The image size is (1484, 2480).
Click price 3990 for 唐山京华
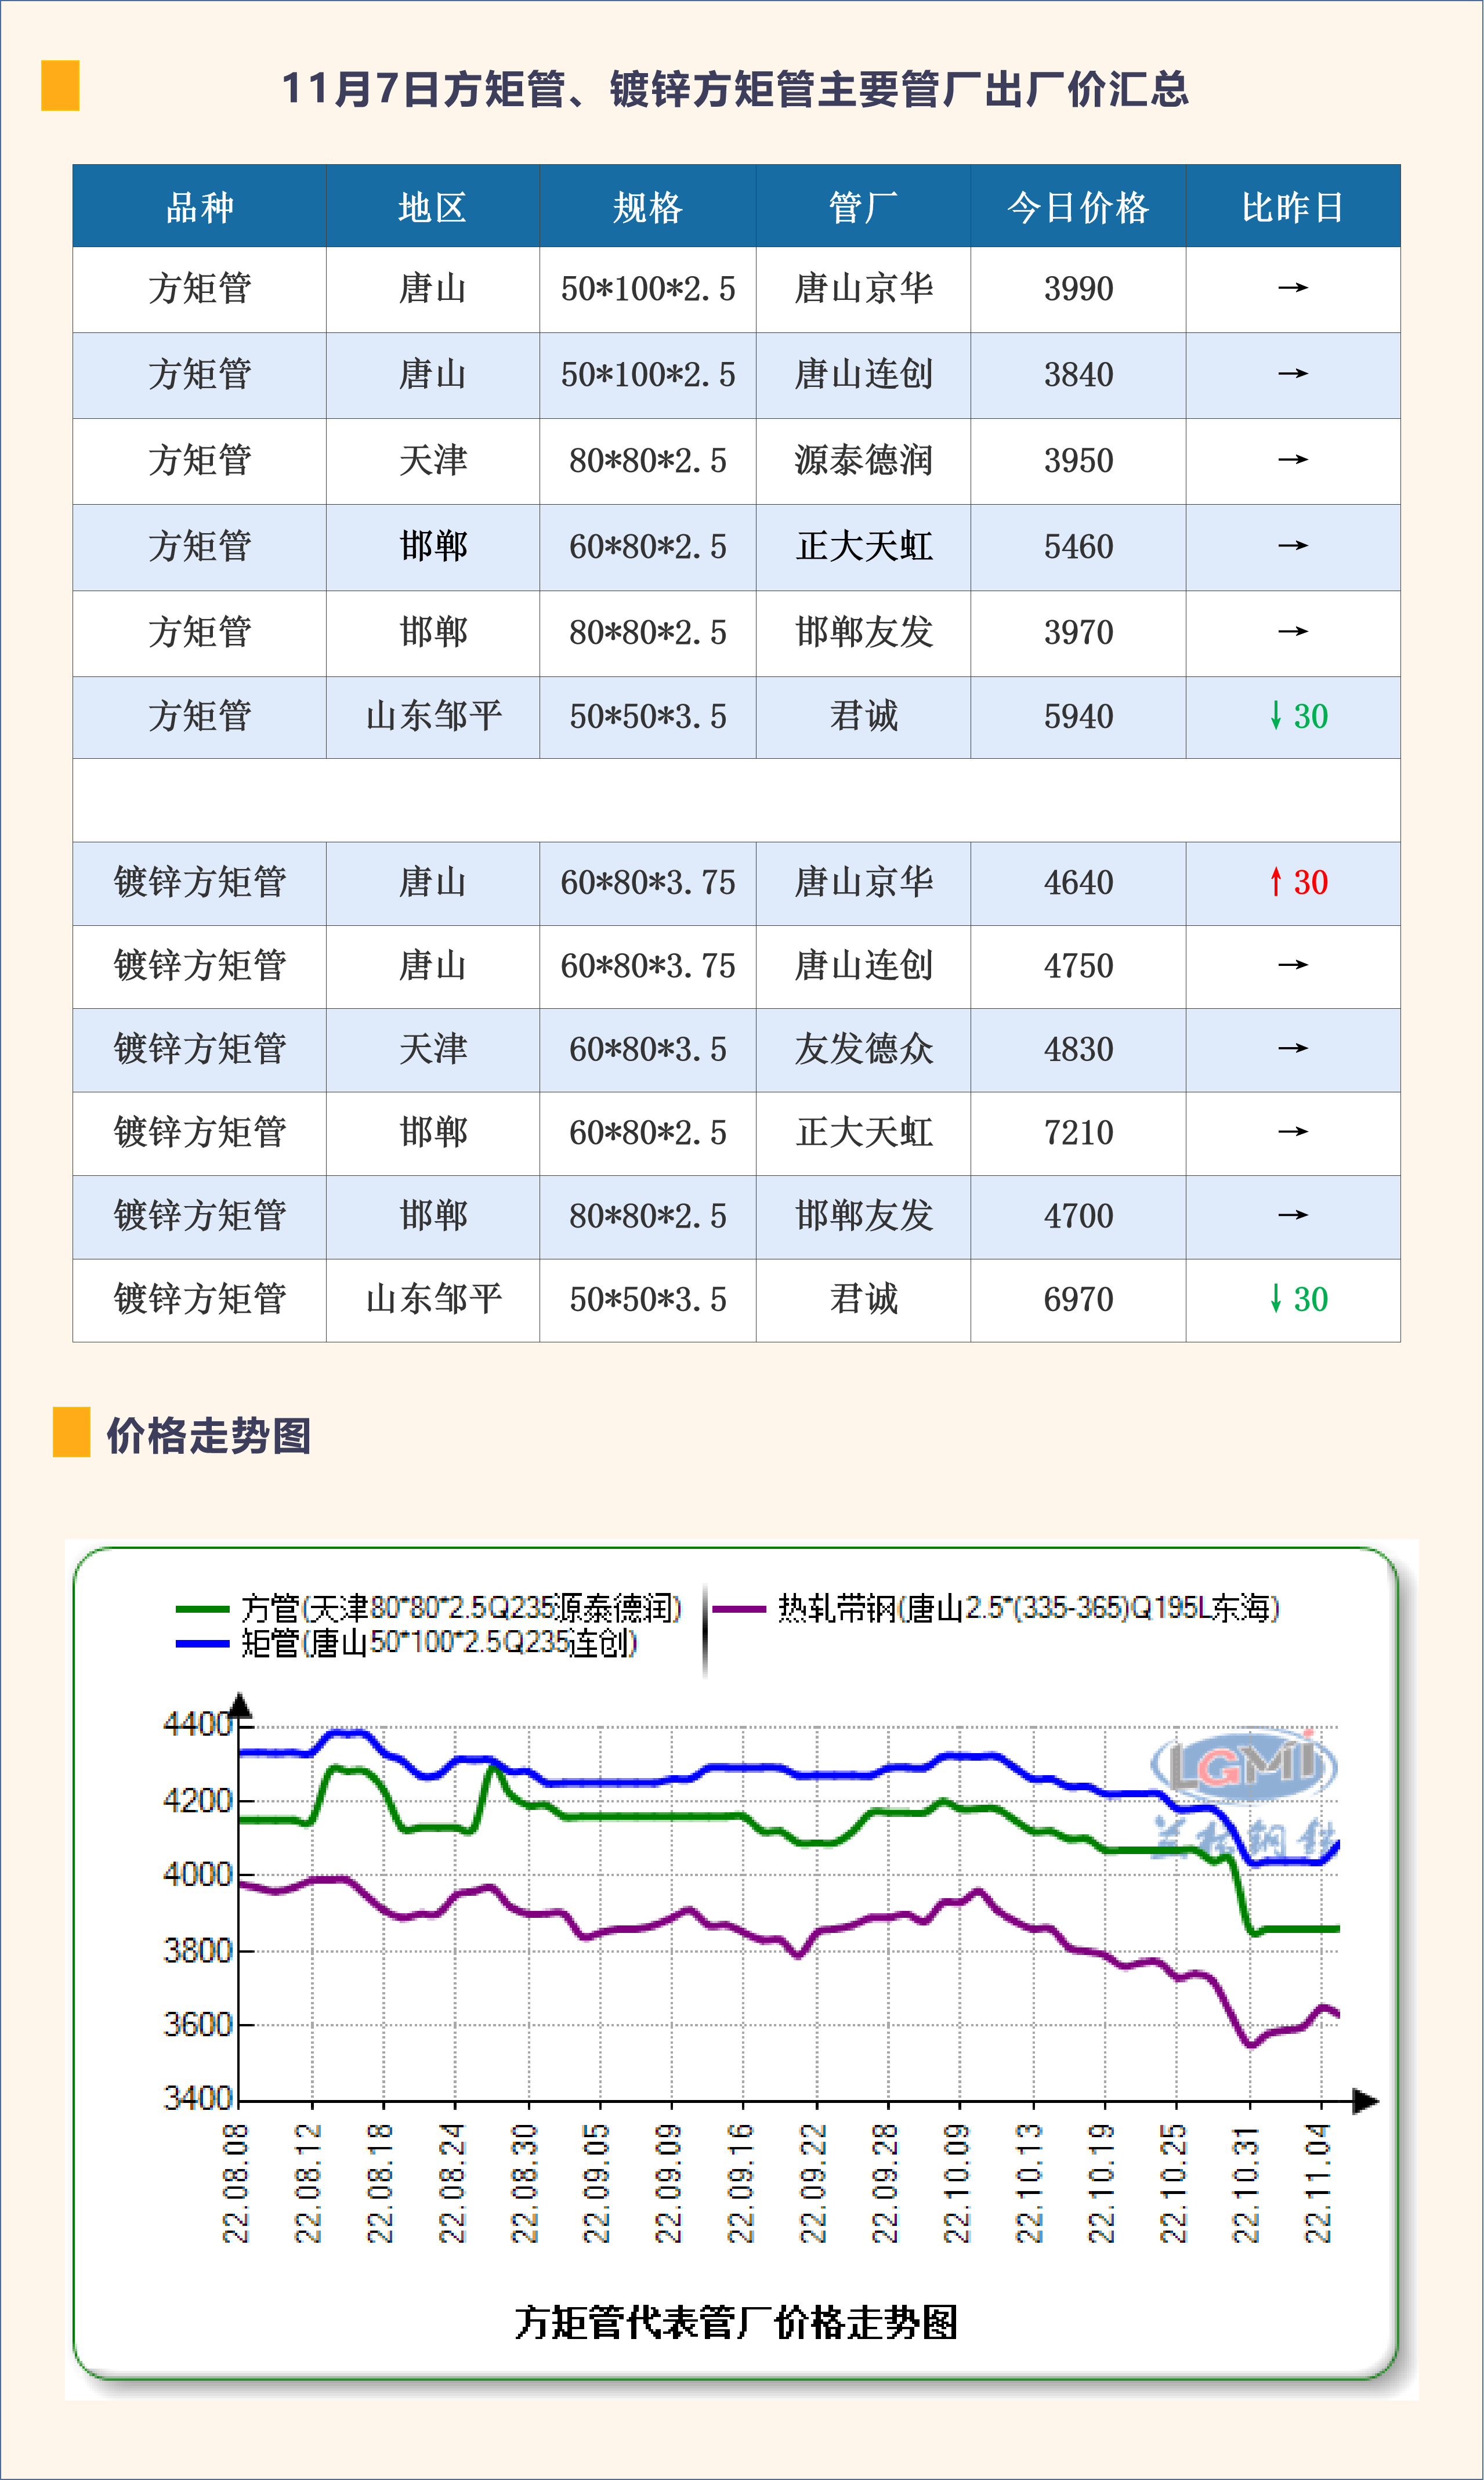coord(1078,289)
